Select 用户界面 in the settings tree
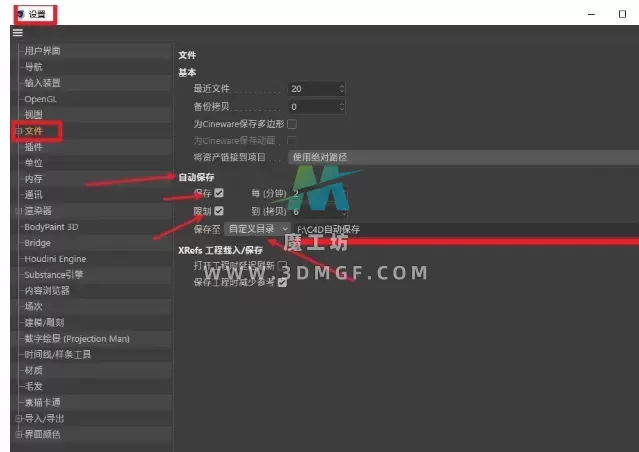 click(x=42, y=51)
